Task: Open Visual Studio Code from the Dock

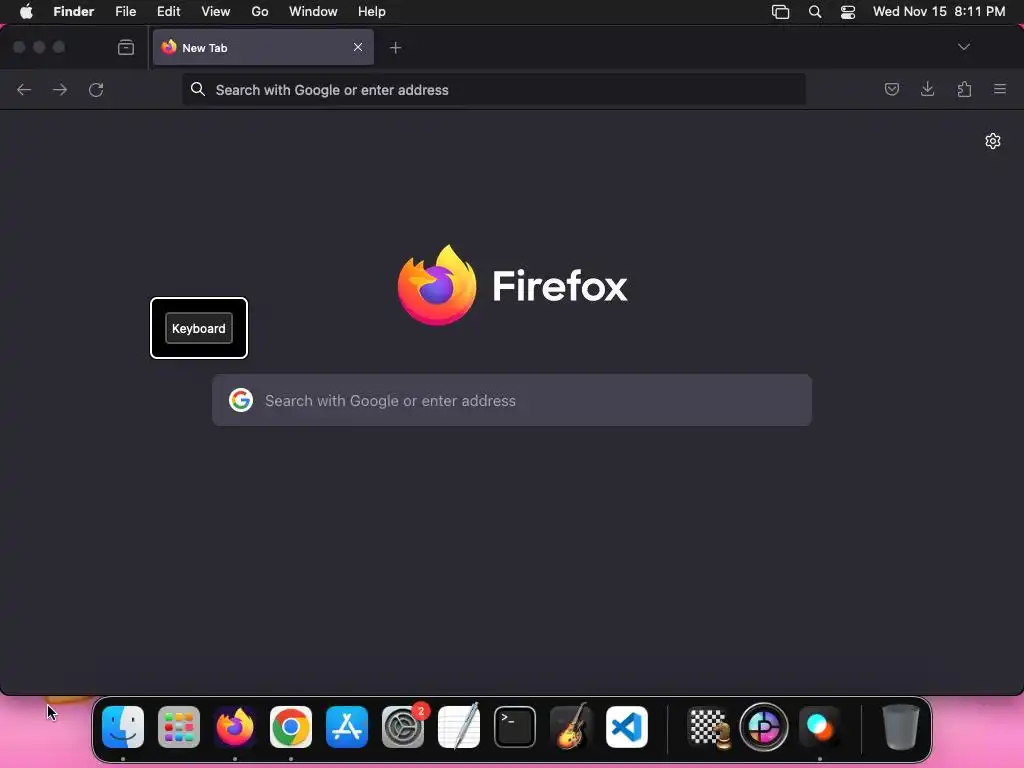Action: click(x=627, y=727)
